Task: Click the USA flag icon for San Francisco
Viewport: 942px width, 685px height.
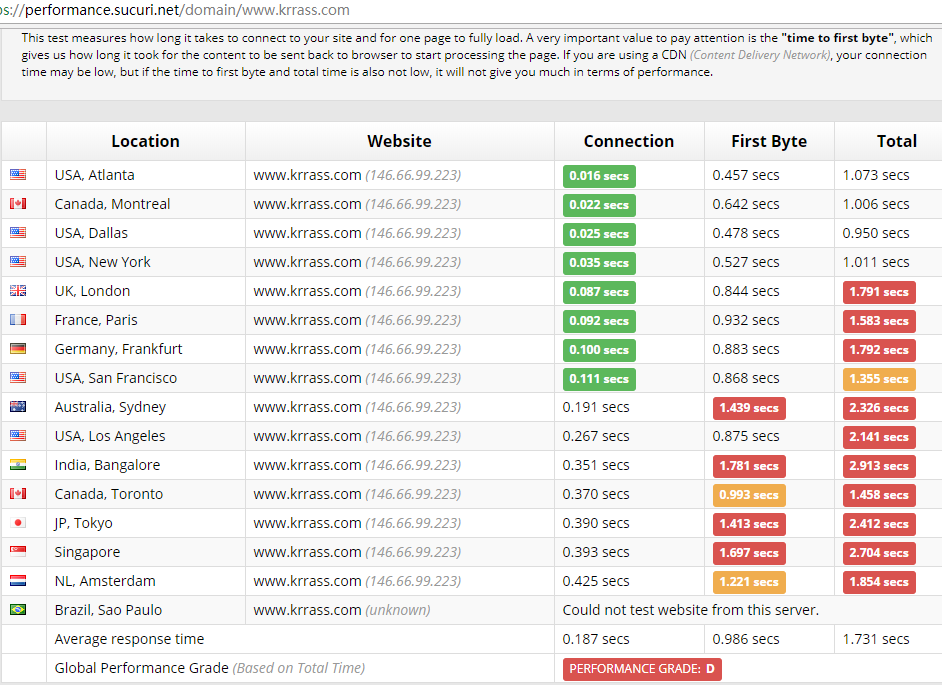Action: point(18,377)
